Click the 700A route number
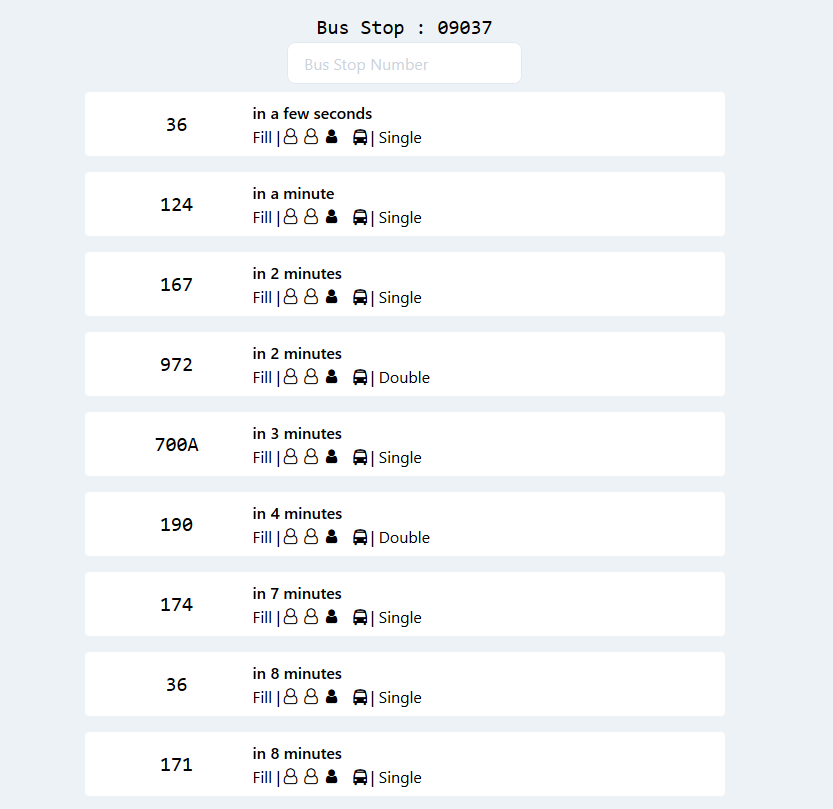This screenshot has width=833, height=809. coord(176,445)
